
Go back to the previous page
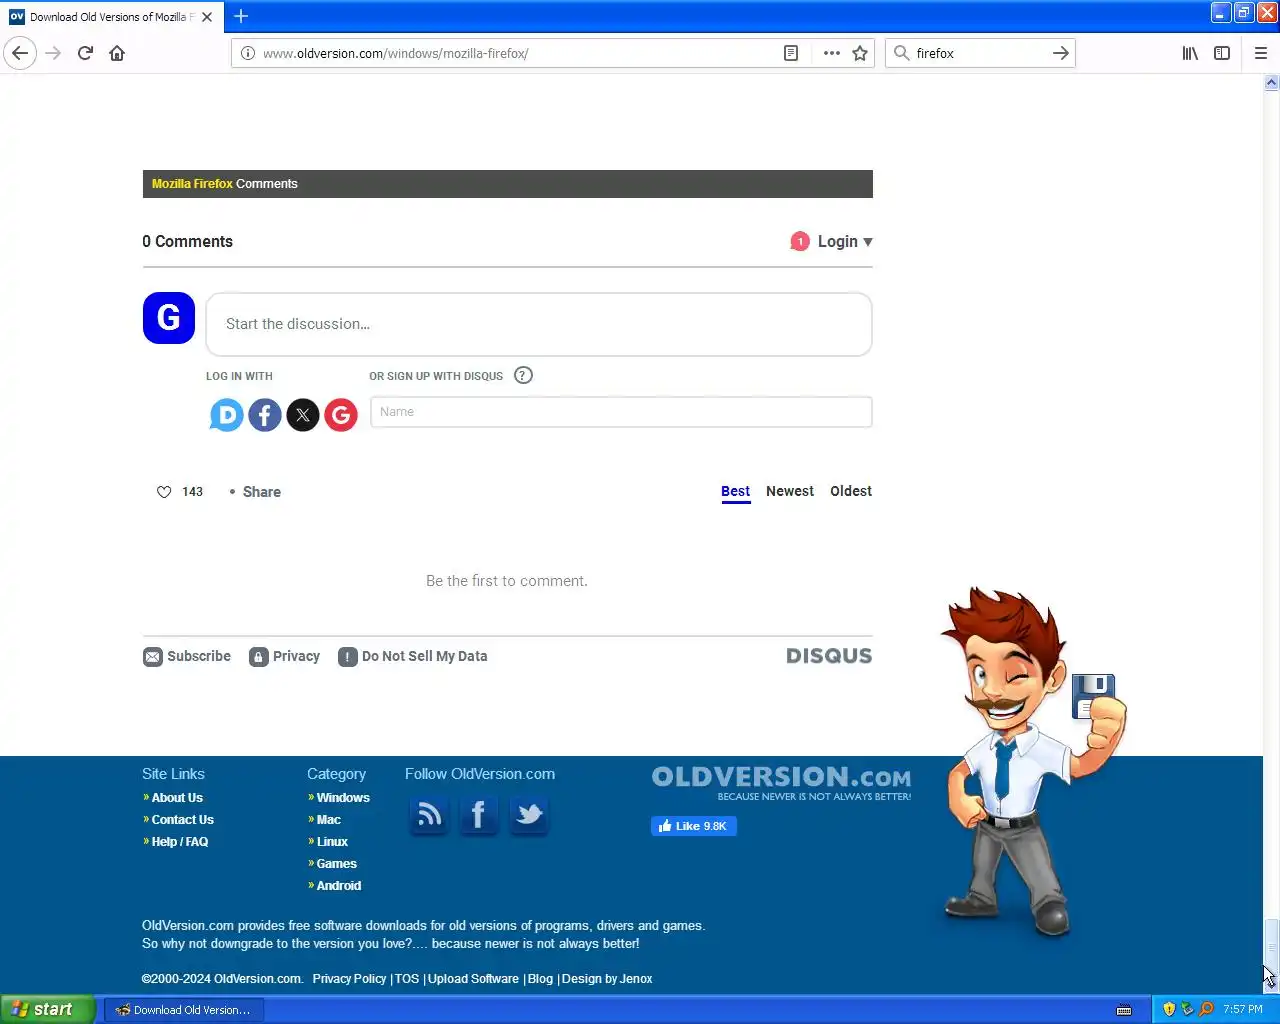coord(20,53)
